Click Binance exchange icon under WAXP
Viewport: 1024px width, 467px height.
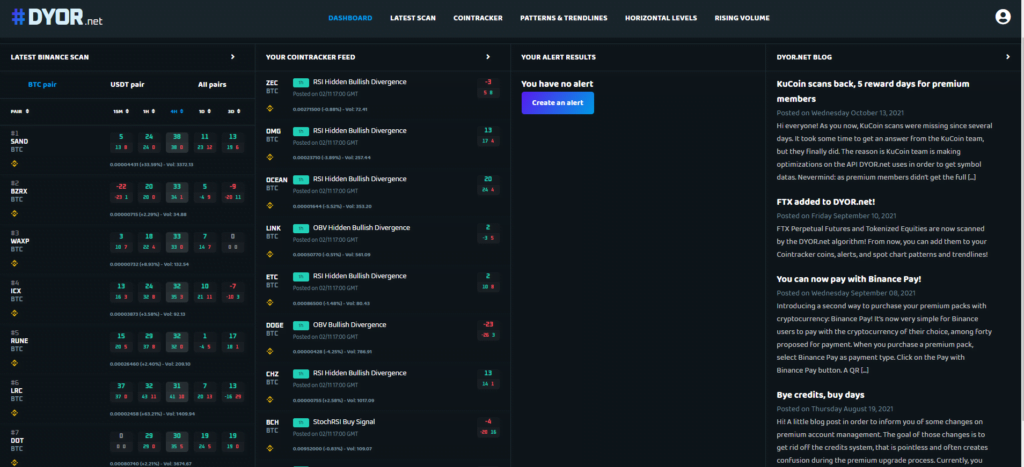(x=14, y=264)
